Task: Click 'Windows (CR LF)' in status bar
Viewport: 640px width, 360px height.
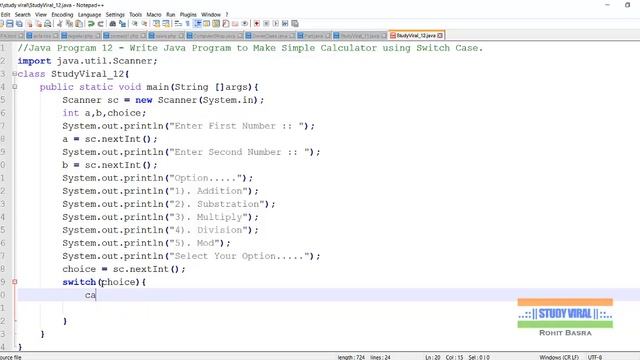Action: click(559, 357)
